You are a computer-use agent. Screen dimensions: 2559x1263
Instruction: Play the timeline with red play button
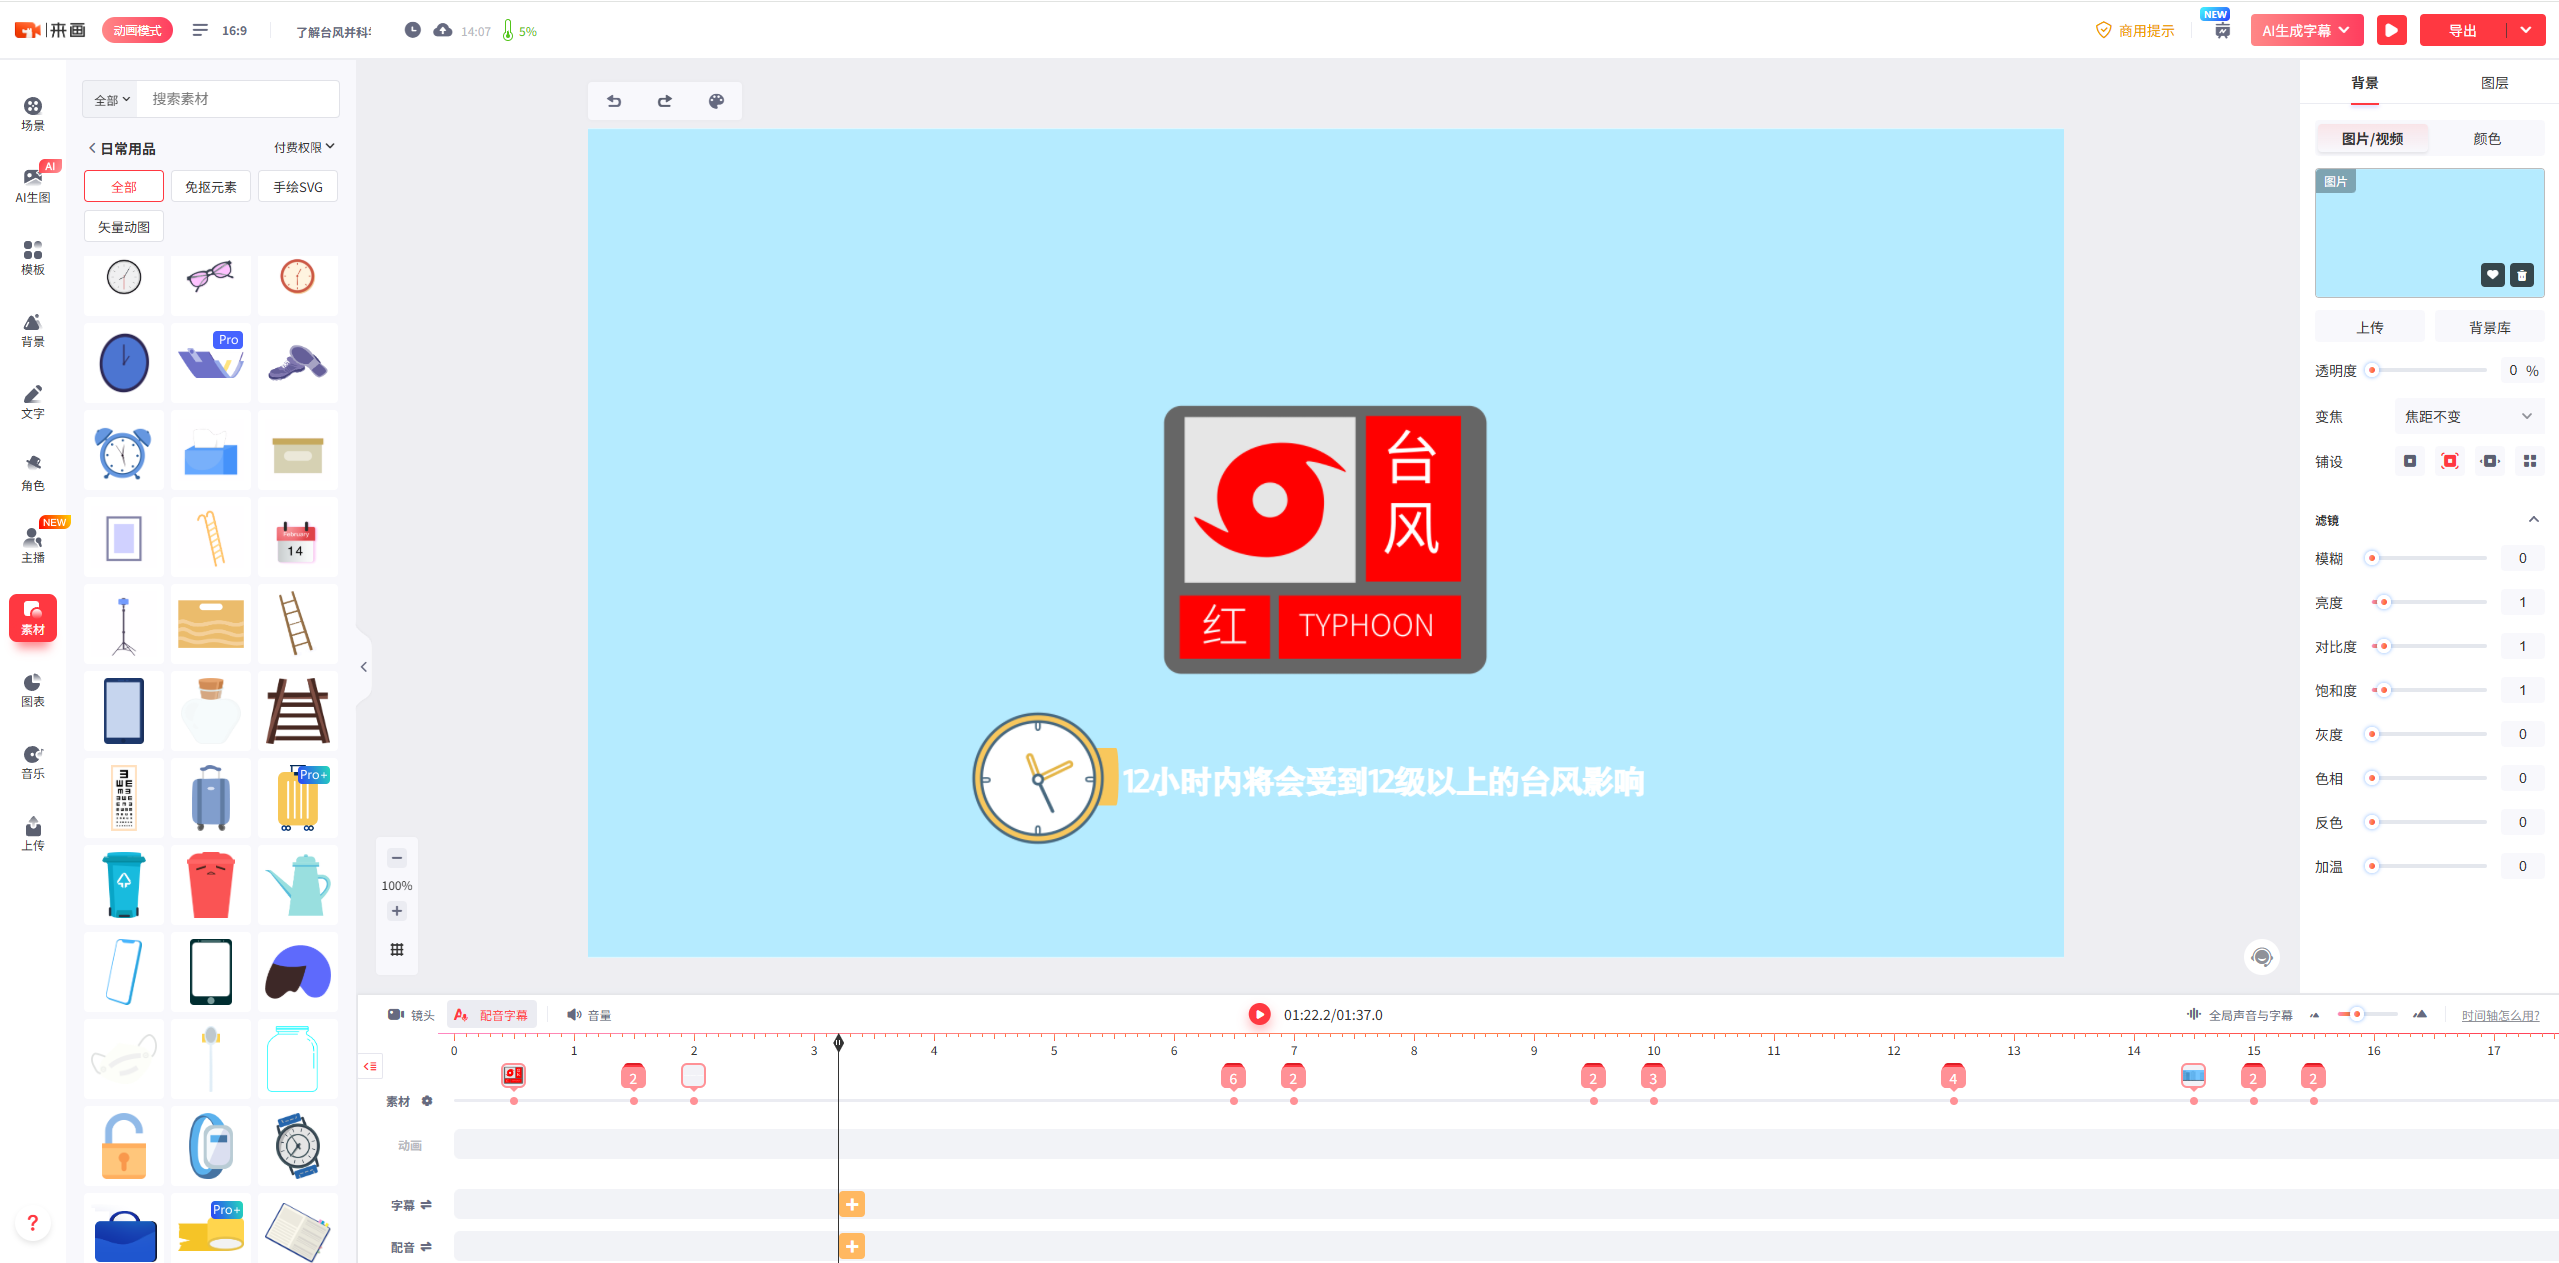point(1260,1014)
